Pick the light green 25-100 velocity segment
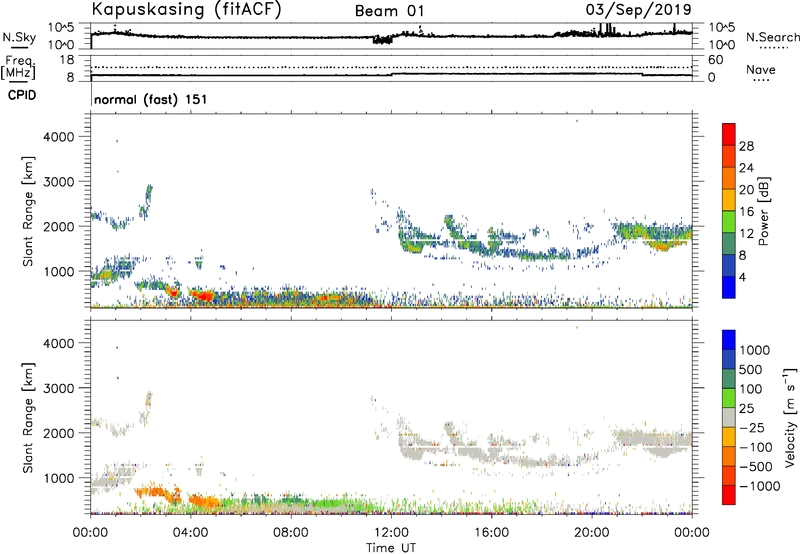The height and width of the screenshot is (554, 800). [x=729, y=398]
